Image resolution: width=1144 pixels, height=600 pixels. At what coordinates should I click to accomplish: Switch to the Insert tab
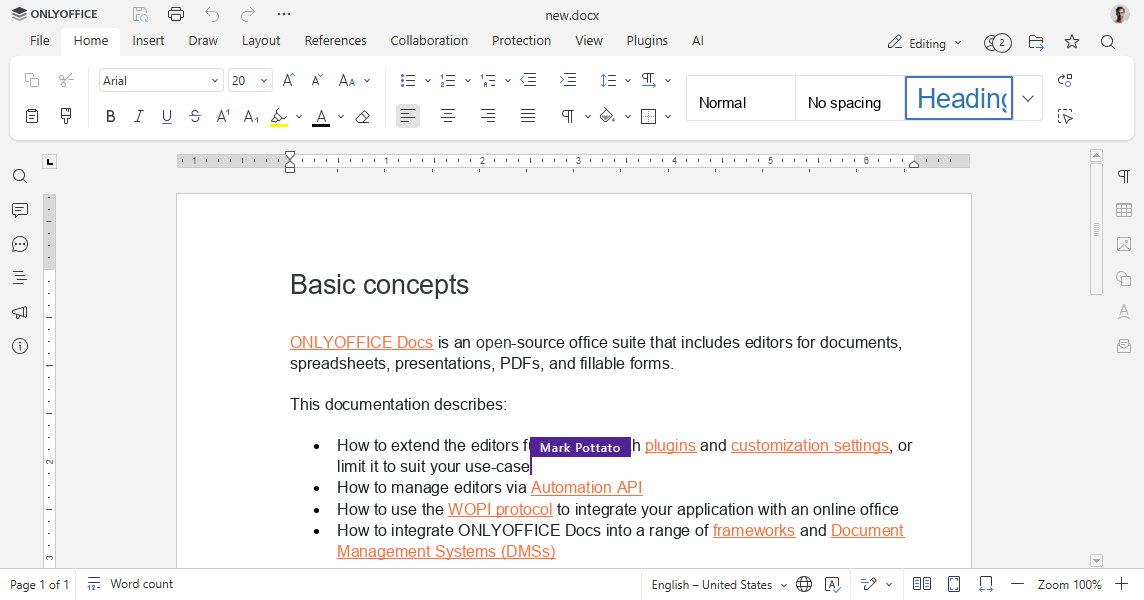[148, 41]
